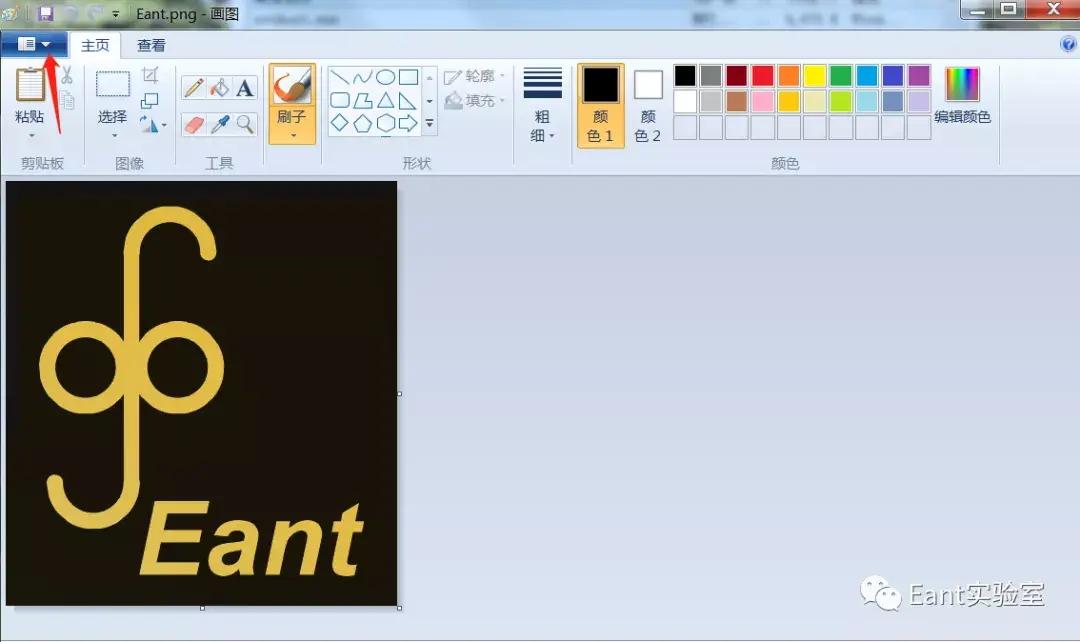The image size is (1080, 642).
Task: Click the Paste clipboard icon
Action: [x=30, y=85]
